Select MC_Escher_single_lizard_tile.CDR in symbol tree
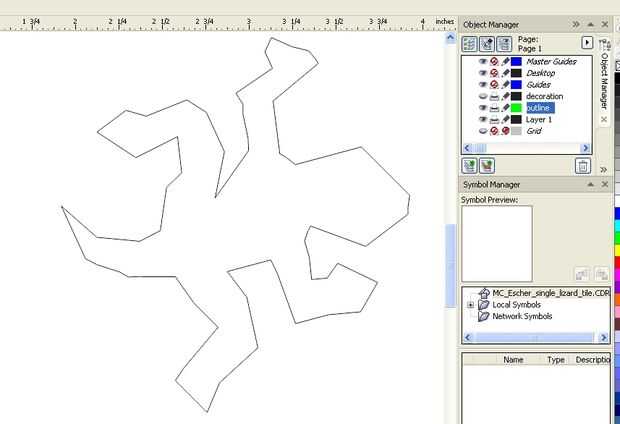Viewport: 620px width, 424px height. pos(551,293)
